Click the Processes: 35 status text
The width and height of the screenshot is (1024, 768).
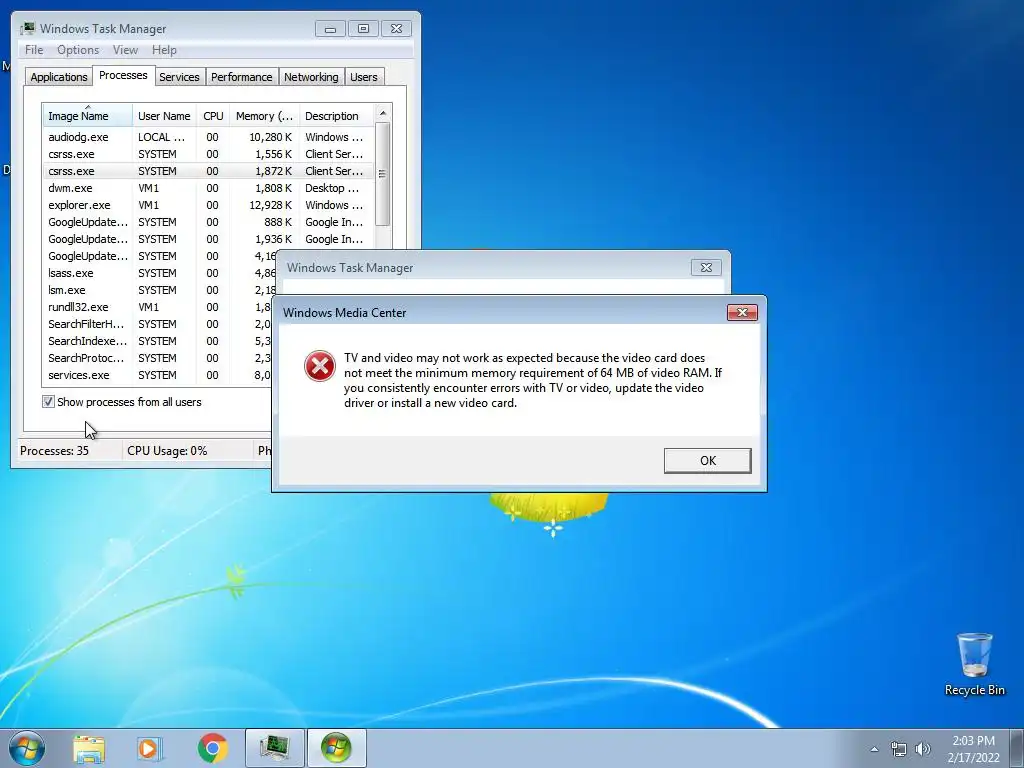coord(54,451)
